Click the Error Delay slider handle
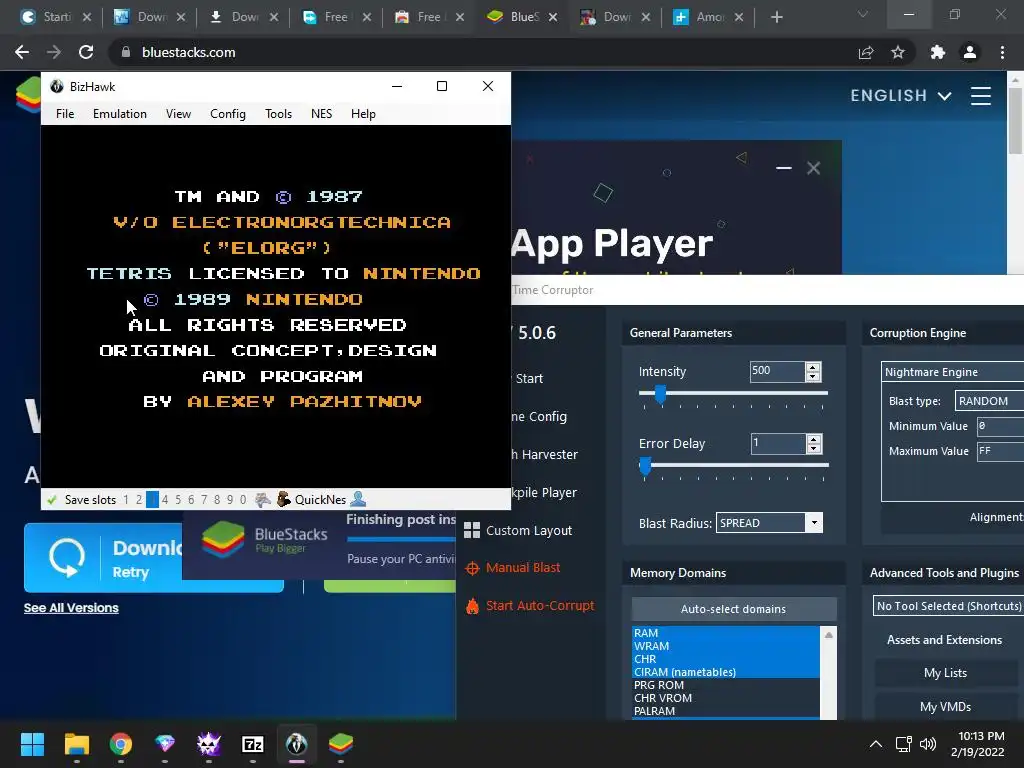This screenshot has width=1024, height=768. tap(645, 465)
